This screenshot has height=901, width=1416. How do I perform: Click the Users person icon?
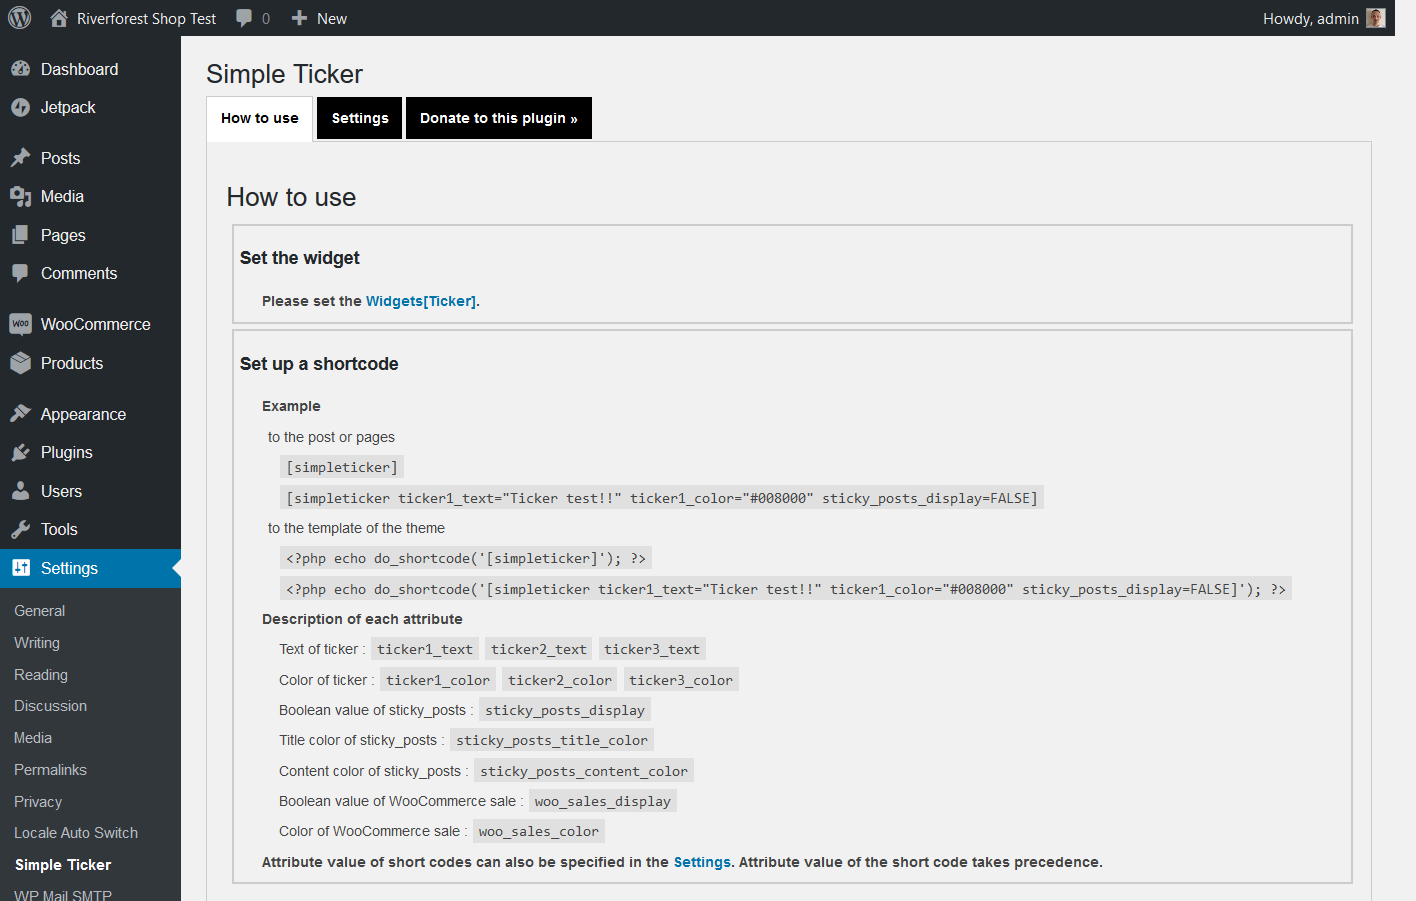point(20,491)
